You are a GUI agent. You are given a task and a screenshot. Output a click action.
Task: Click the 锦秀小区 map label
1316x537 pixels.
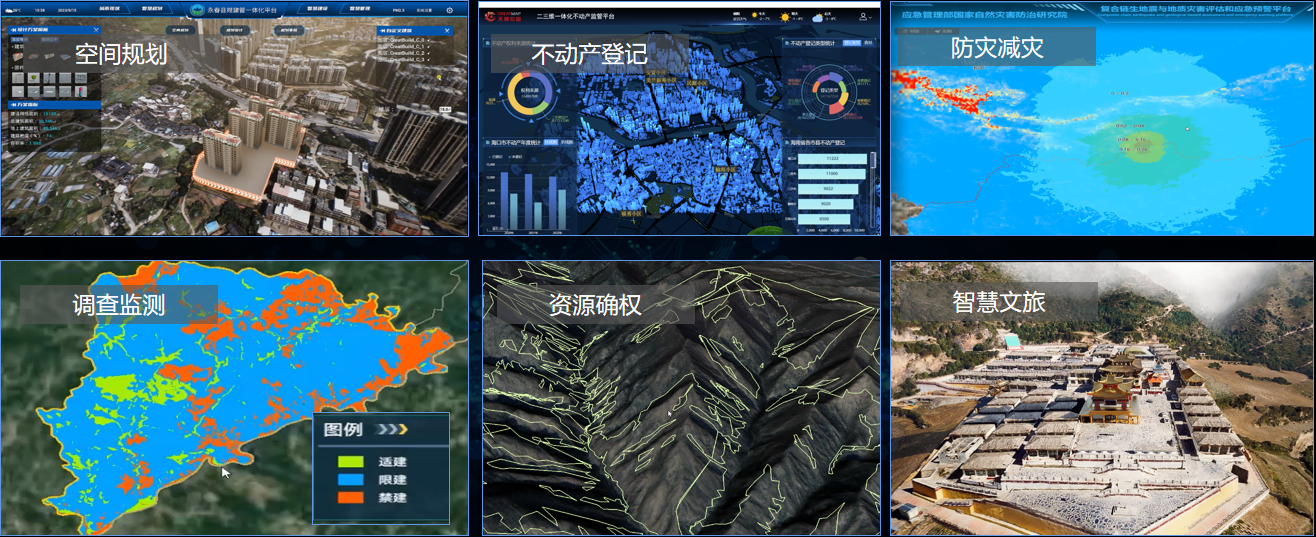pos(631,213)
